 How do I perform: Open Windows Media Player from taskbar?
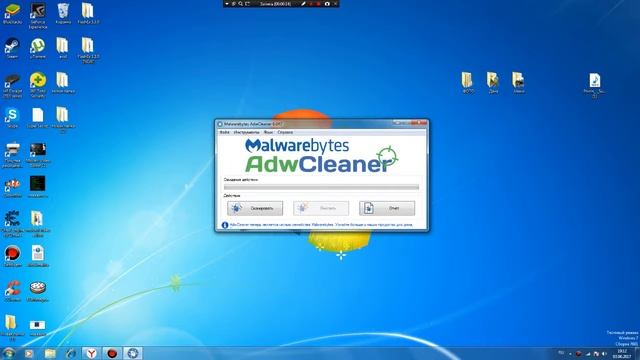coord(29,353)
